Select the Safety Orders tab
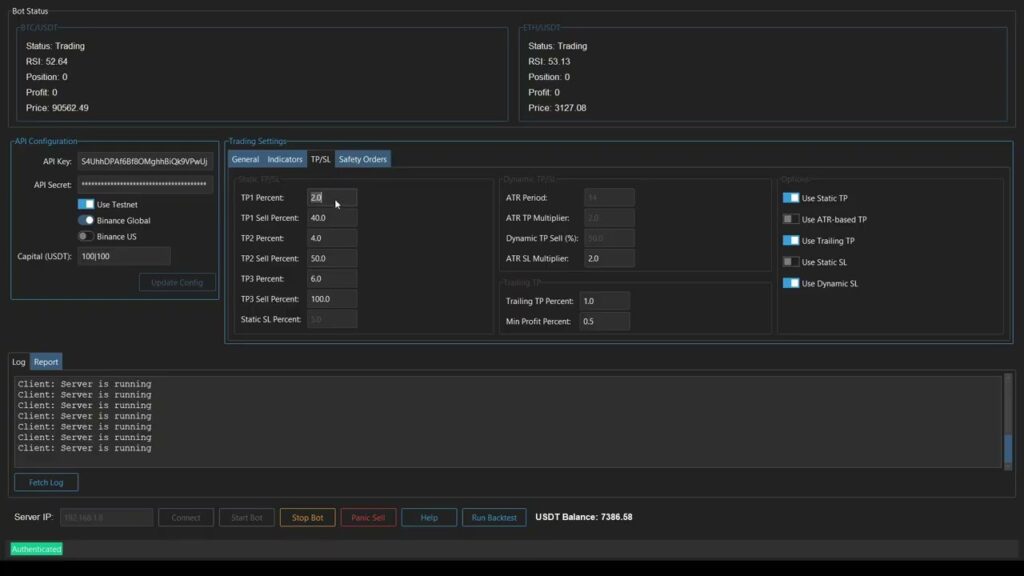1024x576 pixels. [x=362, y=158]
